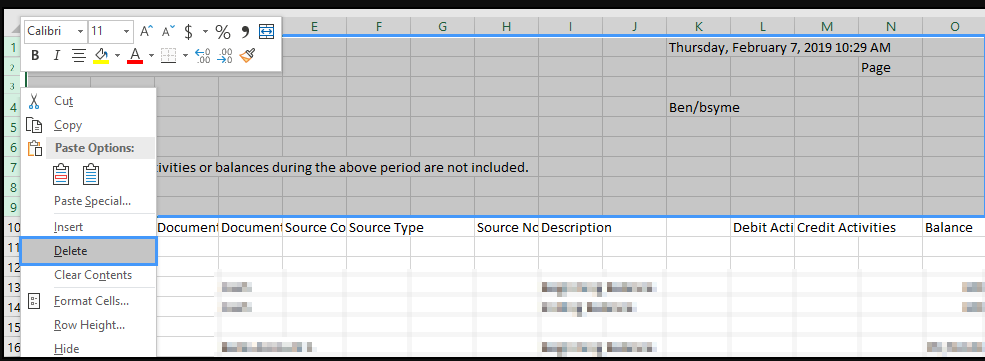Toggle Bold in the mini toolbar
The height and width of the screenshot is (361, 985).
click(35, 55)
